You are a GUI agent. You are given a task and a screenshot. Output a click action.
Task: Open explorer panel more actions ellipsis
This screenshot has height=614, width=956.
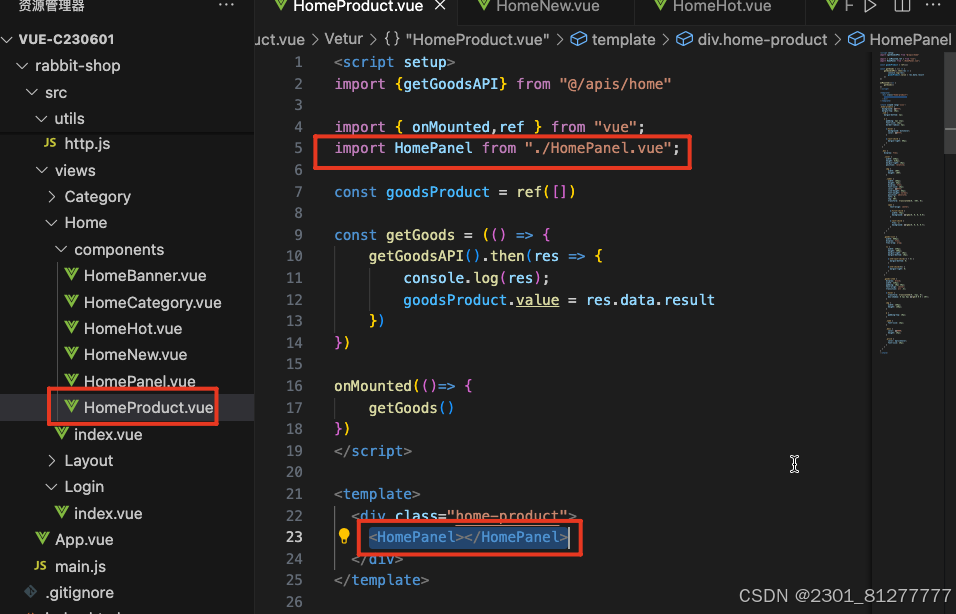pyautogui.click(x=226, y=5)
